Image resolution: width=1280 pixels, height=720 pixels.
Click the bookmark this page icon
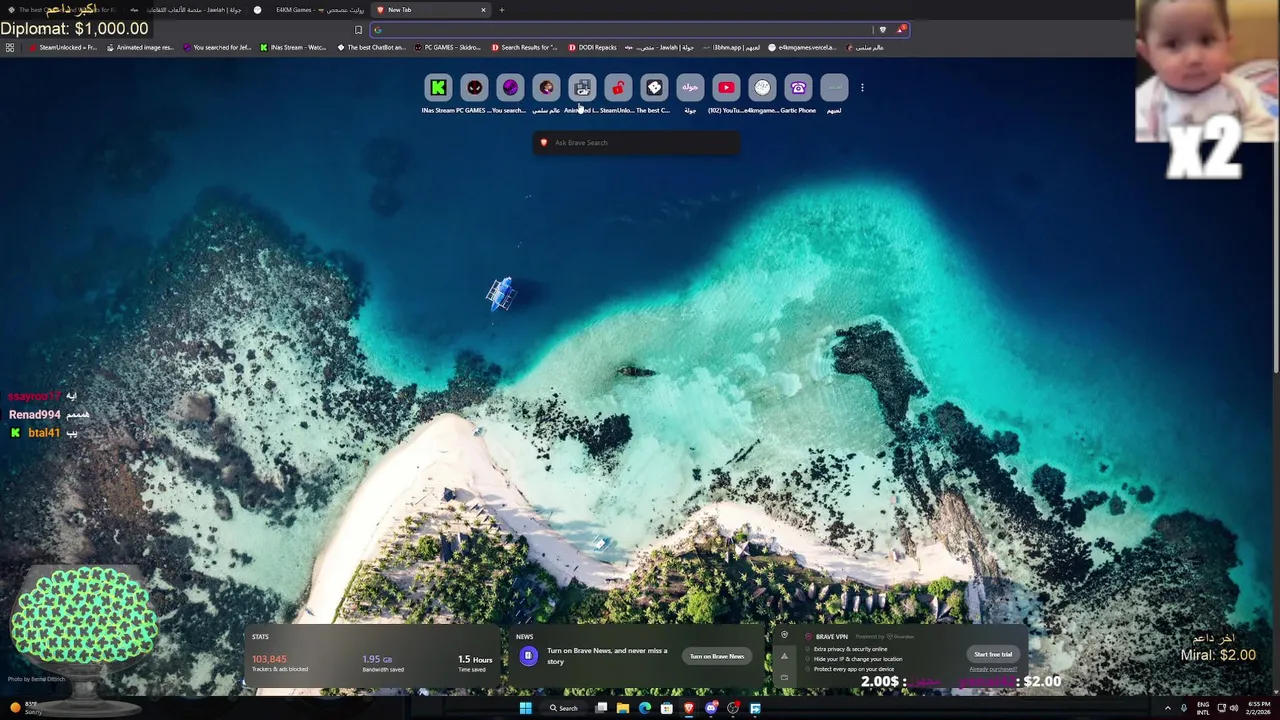(x=358, y=30)
